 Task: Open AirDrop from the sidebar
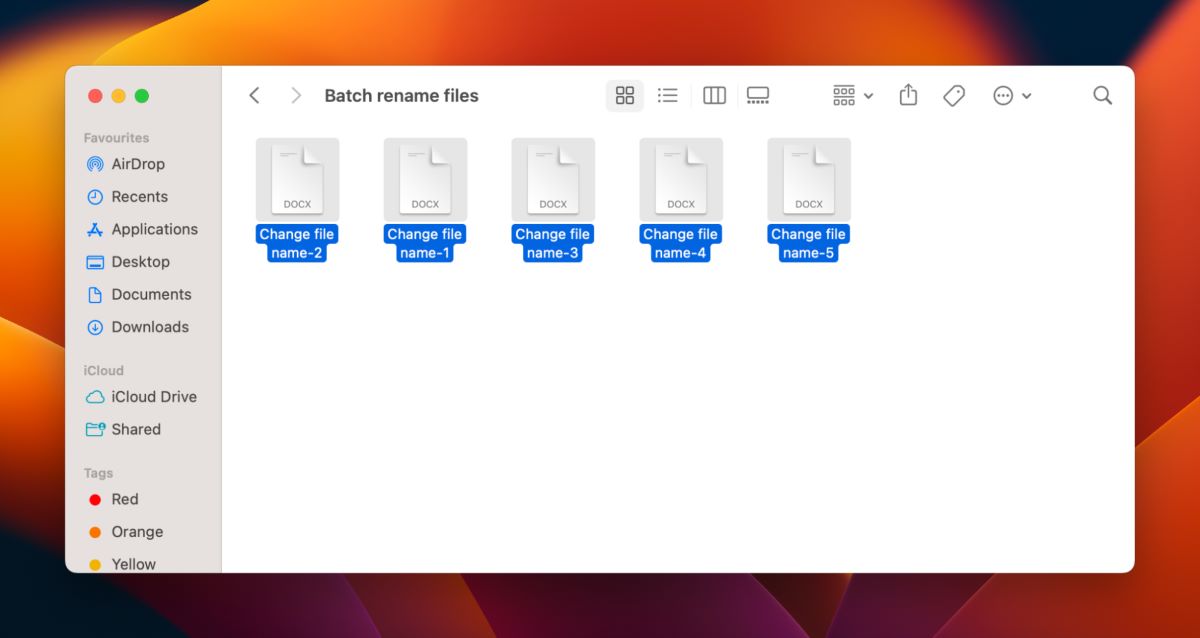pyautogui.click(x=138, y=164)
